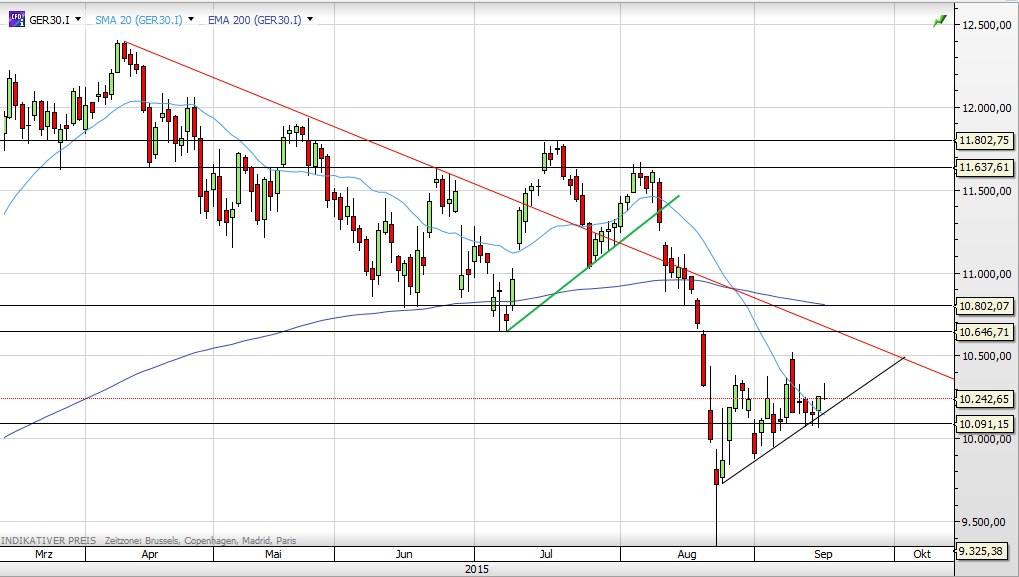Click the Mrz month label

[44, 554]
